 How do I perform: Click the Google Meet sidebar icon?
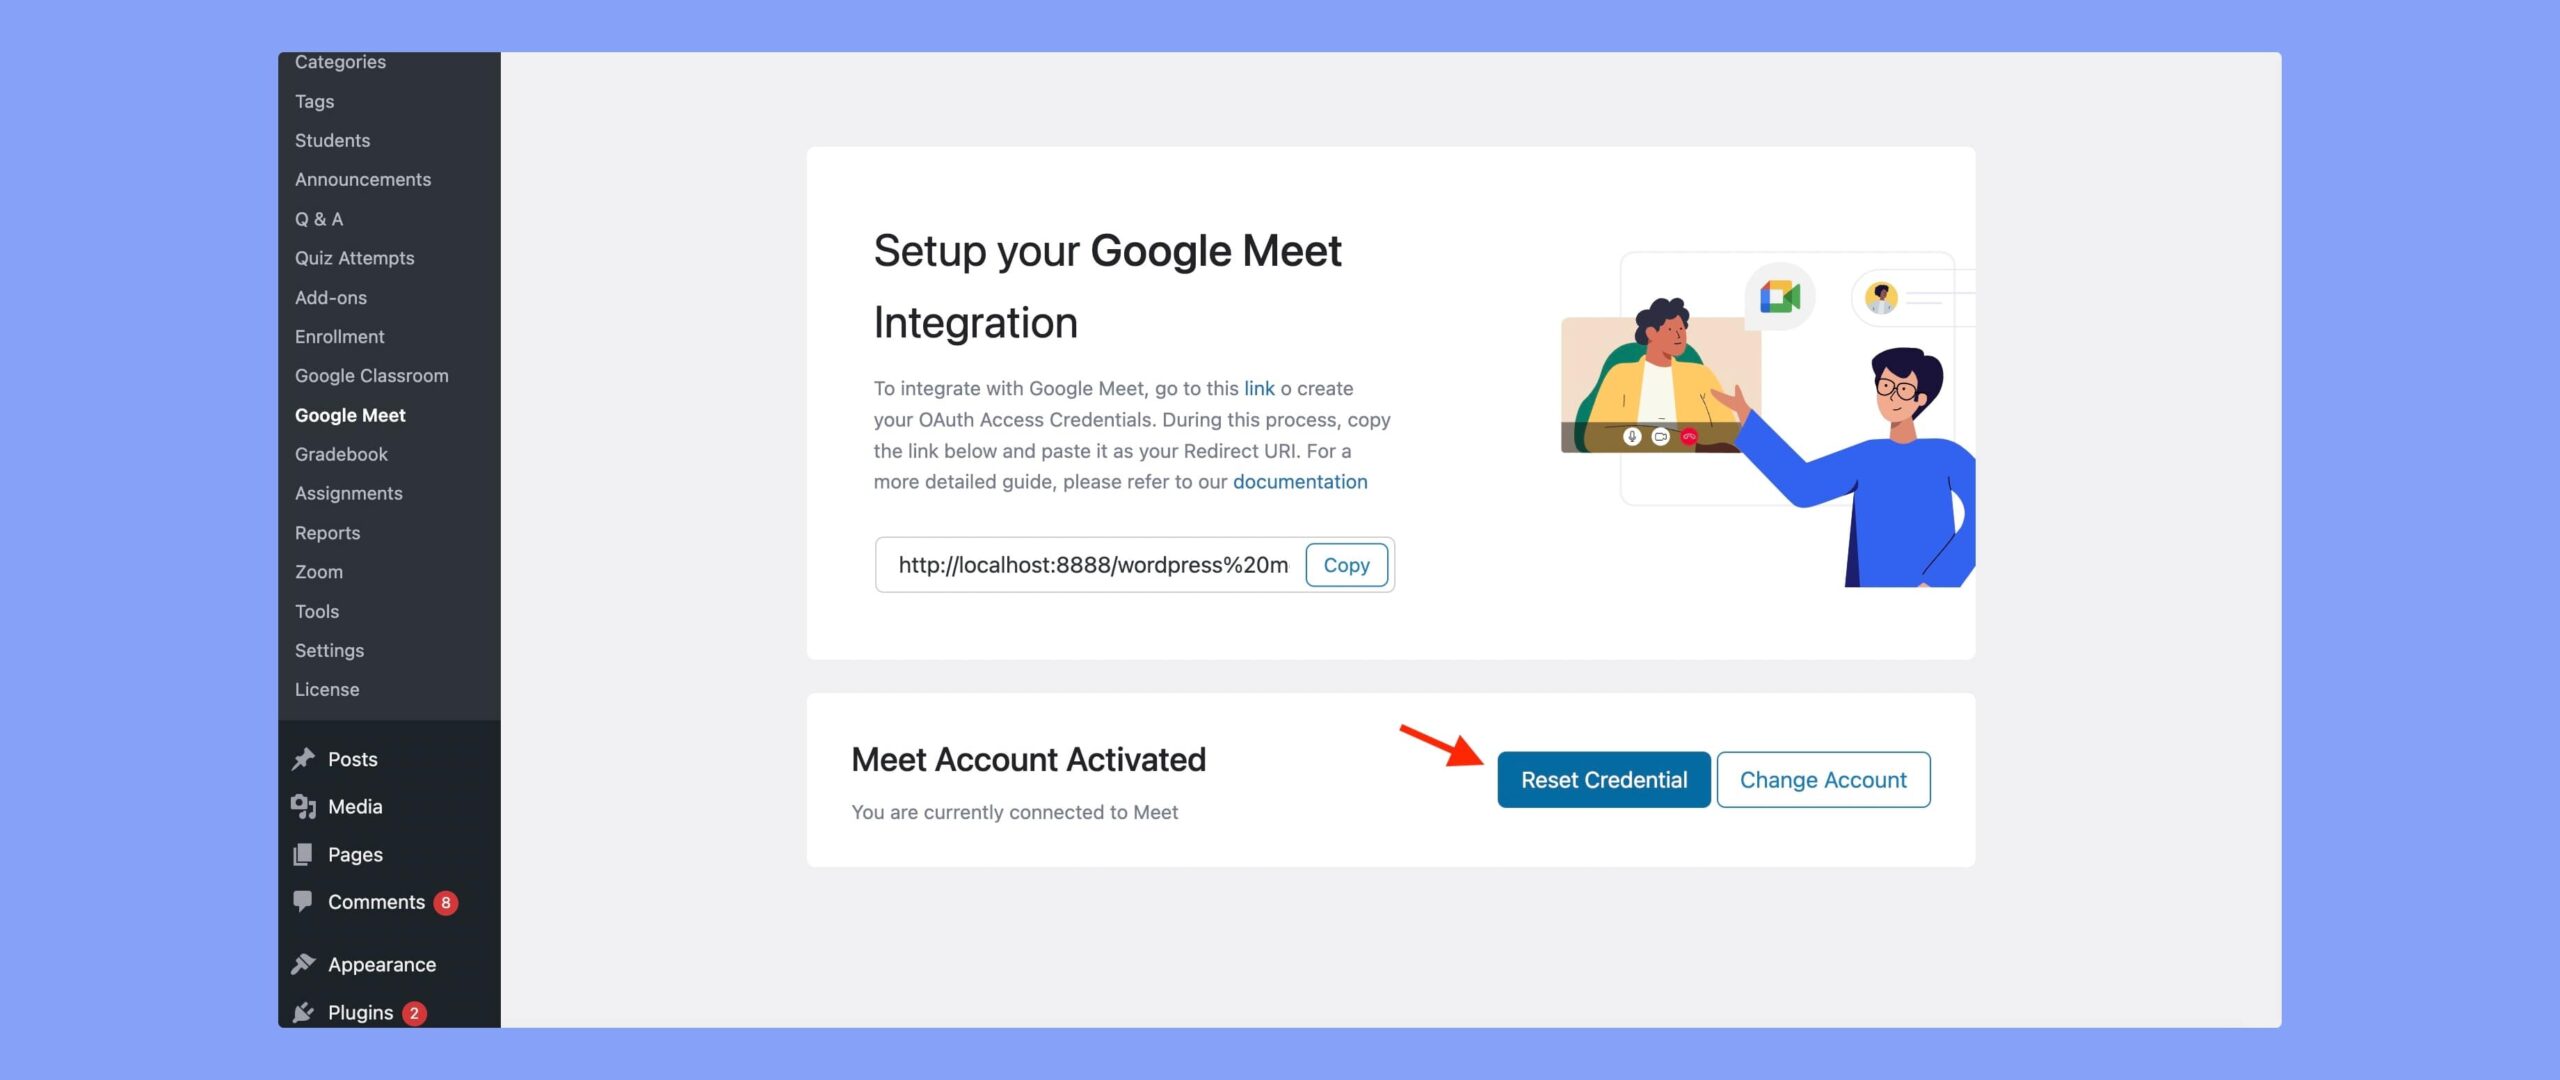click(x=349, y=414)
